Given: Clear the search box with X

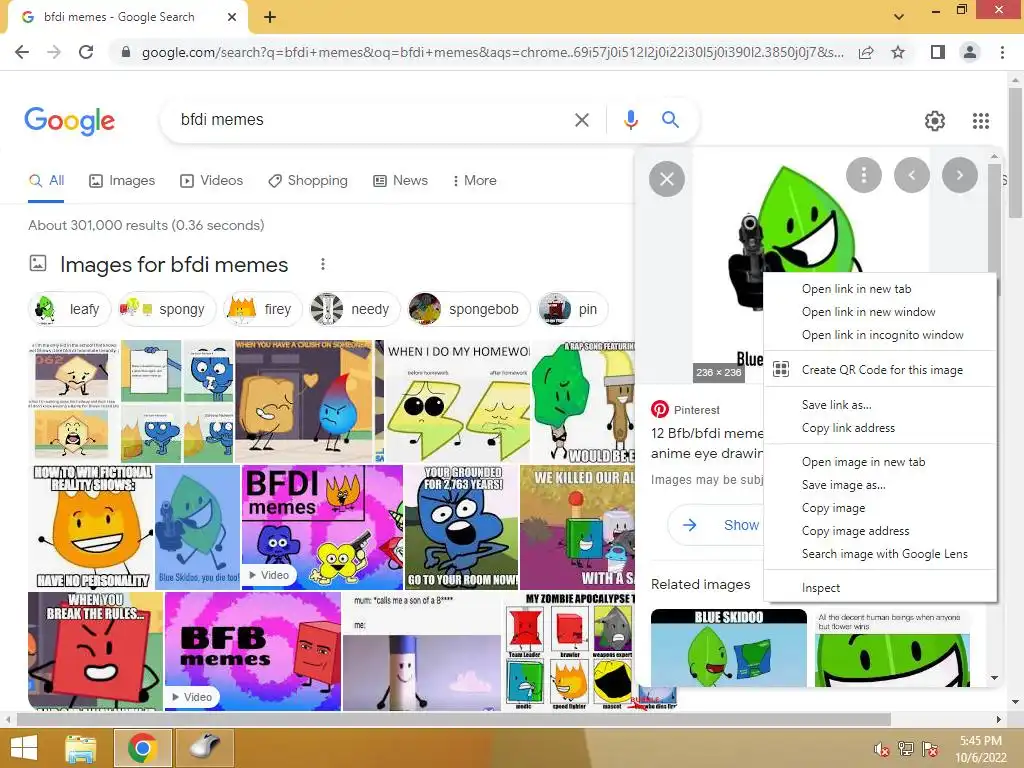Looking at the screenshot, I should (x=581, y=120).
